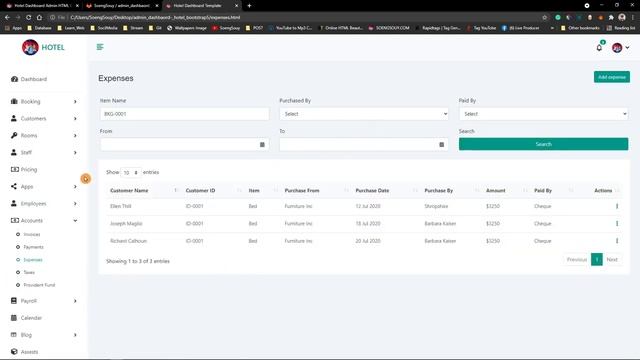Click the Blog icon in the sidebar

pos(14,335)
